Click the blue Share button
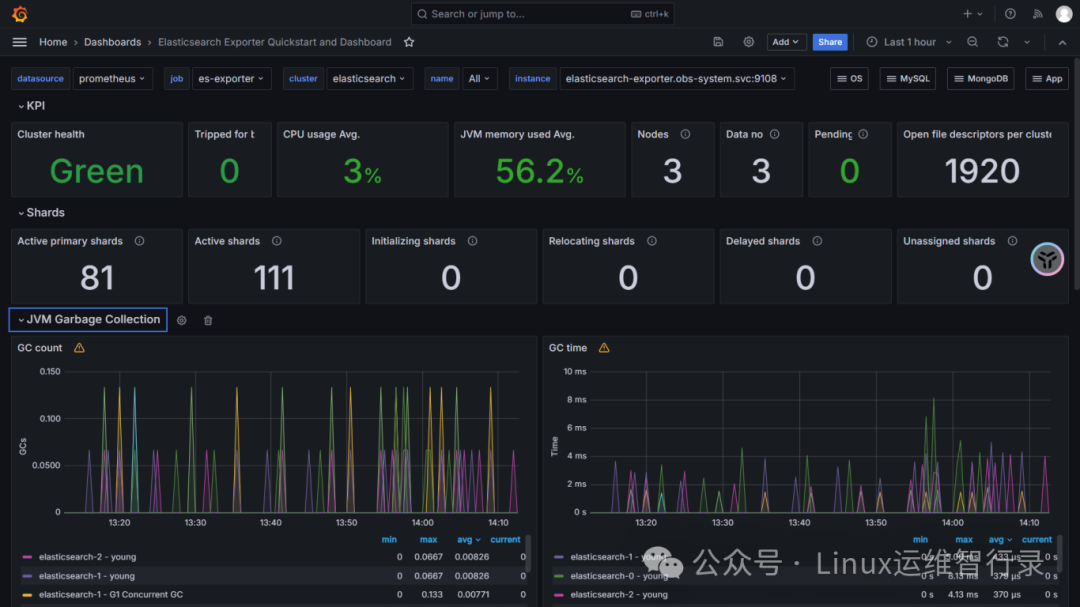This screenshot has height=607, width=1080. coord(830,42)
